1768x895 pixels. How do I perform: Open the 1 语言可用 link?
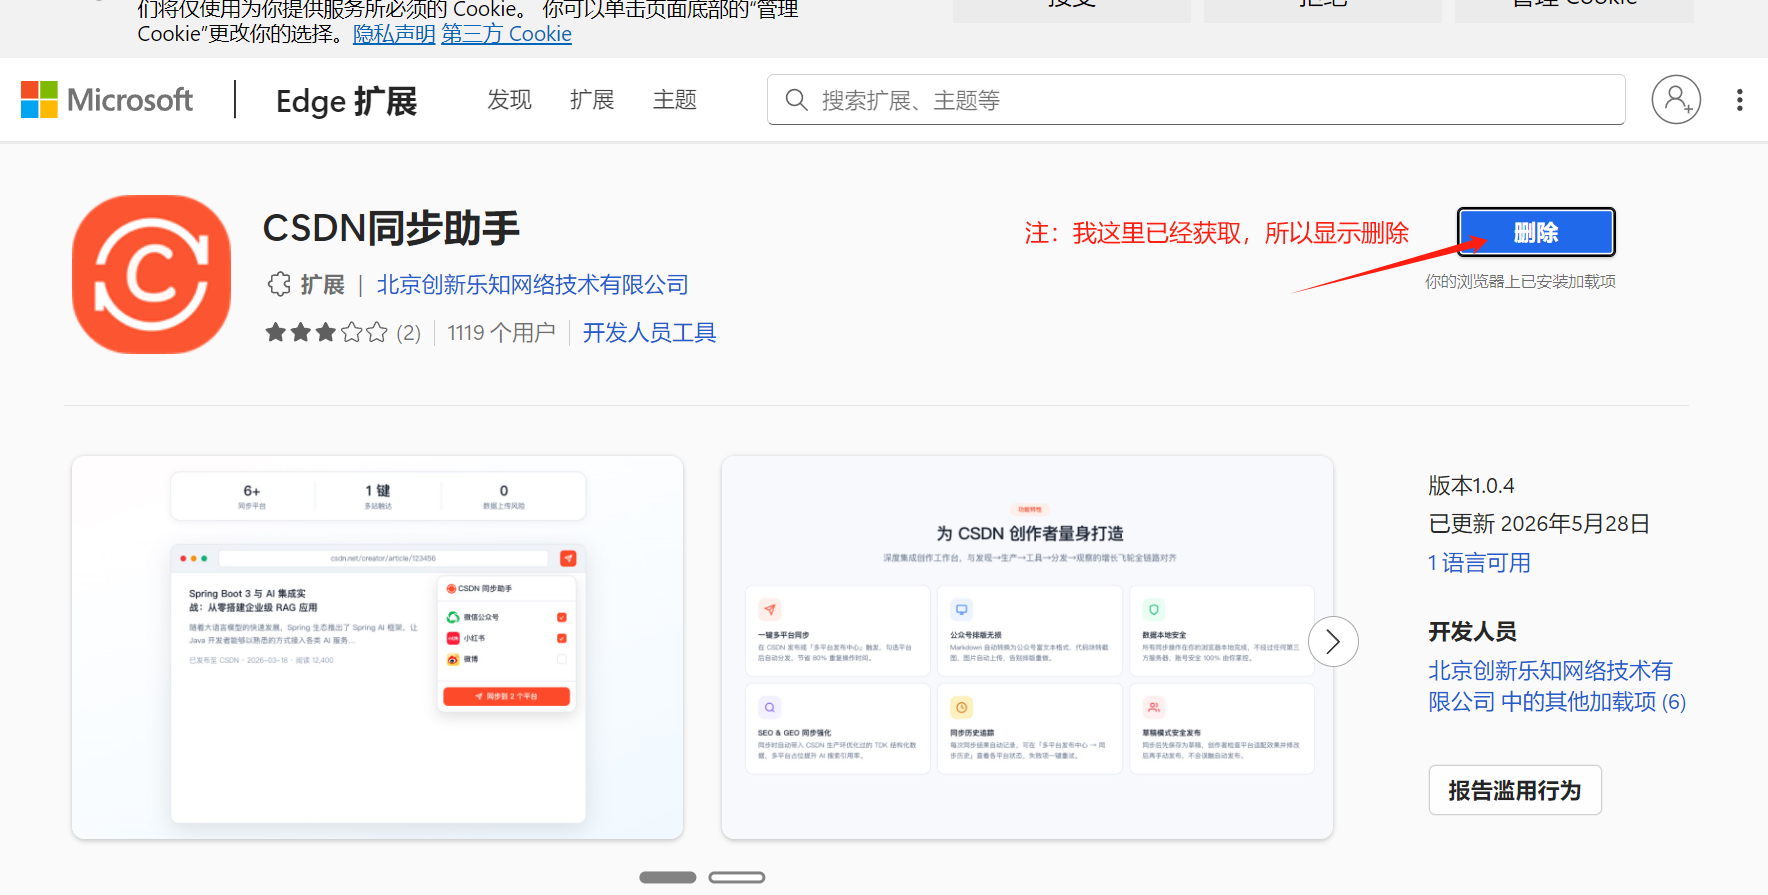[x=1479, y=563]
